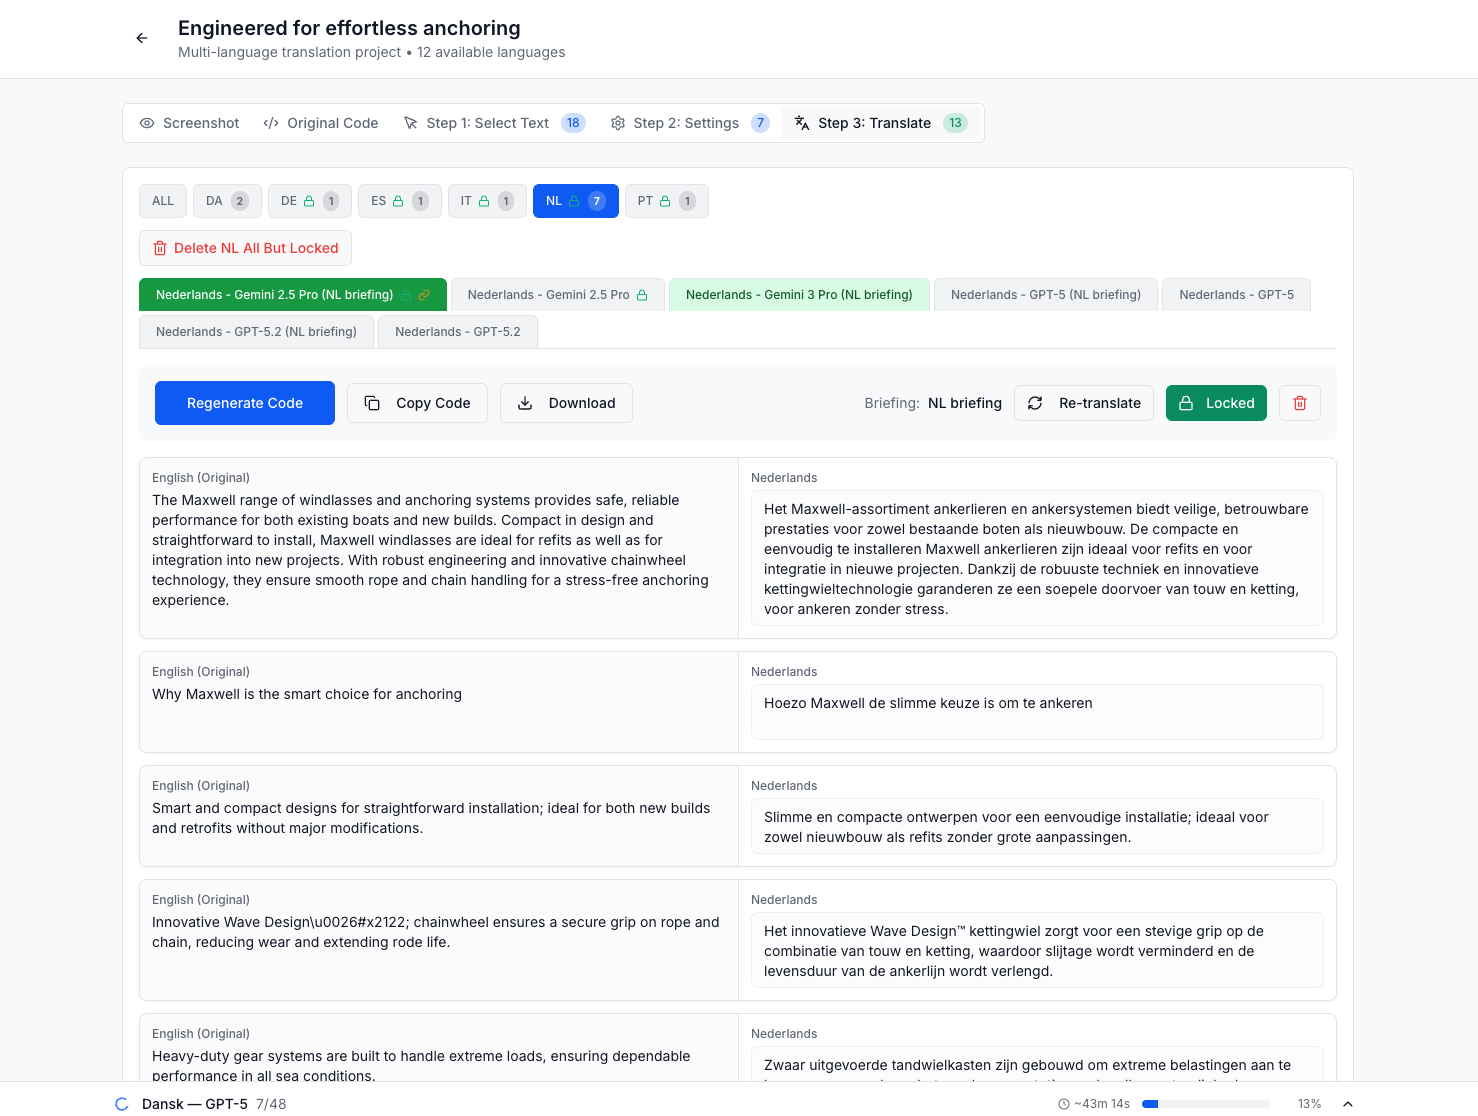Open Step 1: Select Text tab
The width and height of the screenshot is (1478, 1116).
(494, 123)
